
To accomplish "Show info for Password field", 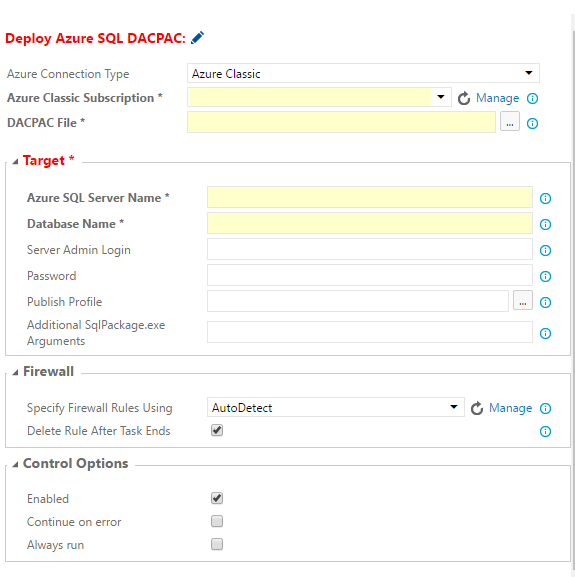I will pyautogui.click(x=545, y=276).
